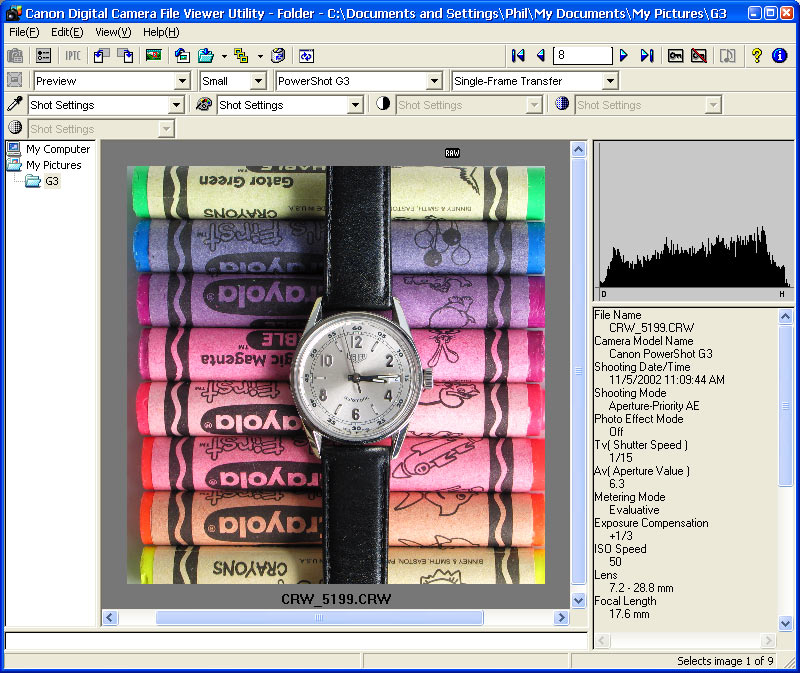The width and height of the screenshot is (800, 673).
Task: Click the blue saturation sphere icon
Action: click(x=562, y=104)
